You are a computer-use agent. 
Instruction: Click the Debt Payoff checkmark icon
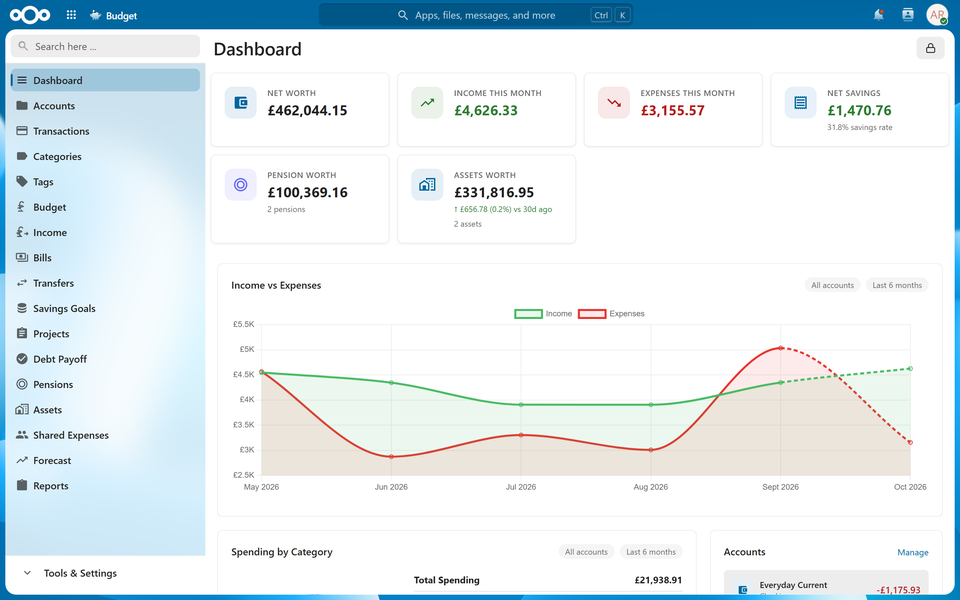[x=22, y=359]
